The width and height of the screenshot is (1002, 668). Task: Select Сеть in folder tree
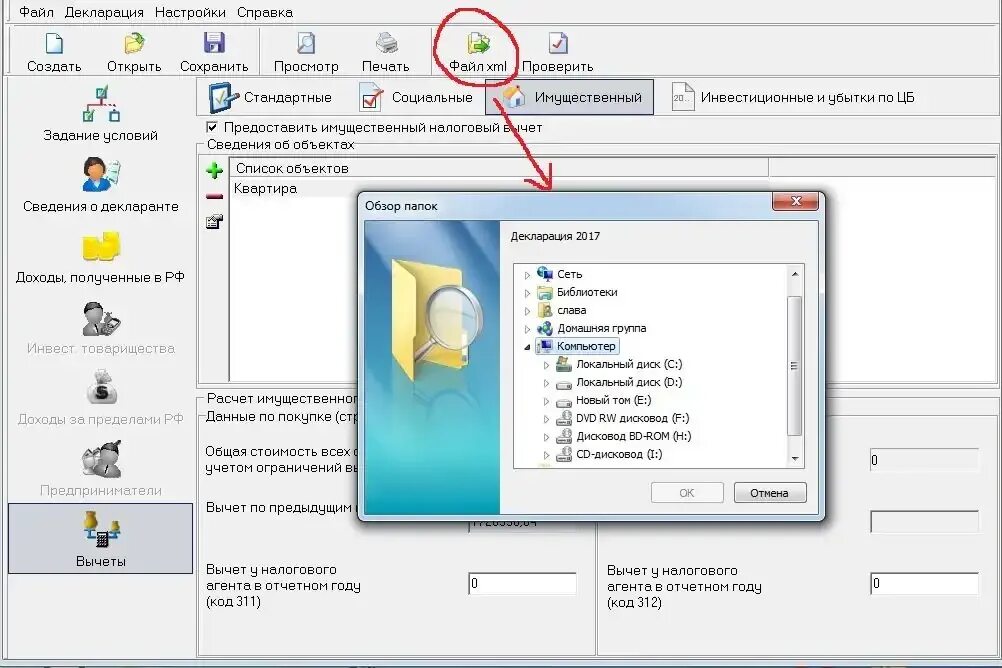[x=569, y=274]
